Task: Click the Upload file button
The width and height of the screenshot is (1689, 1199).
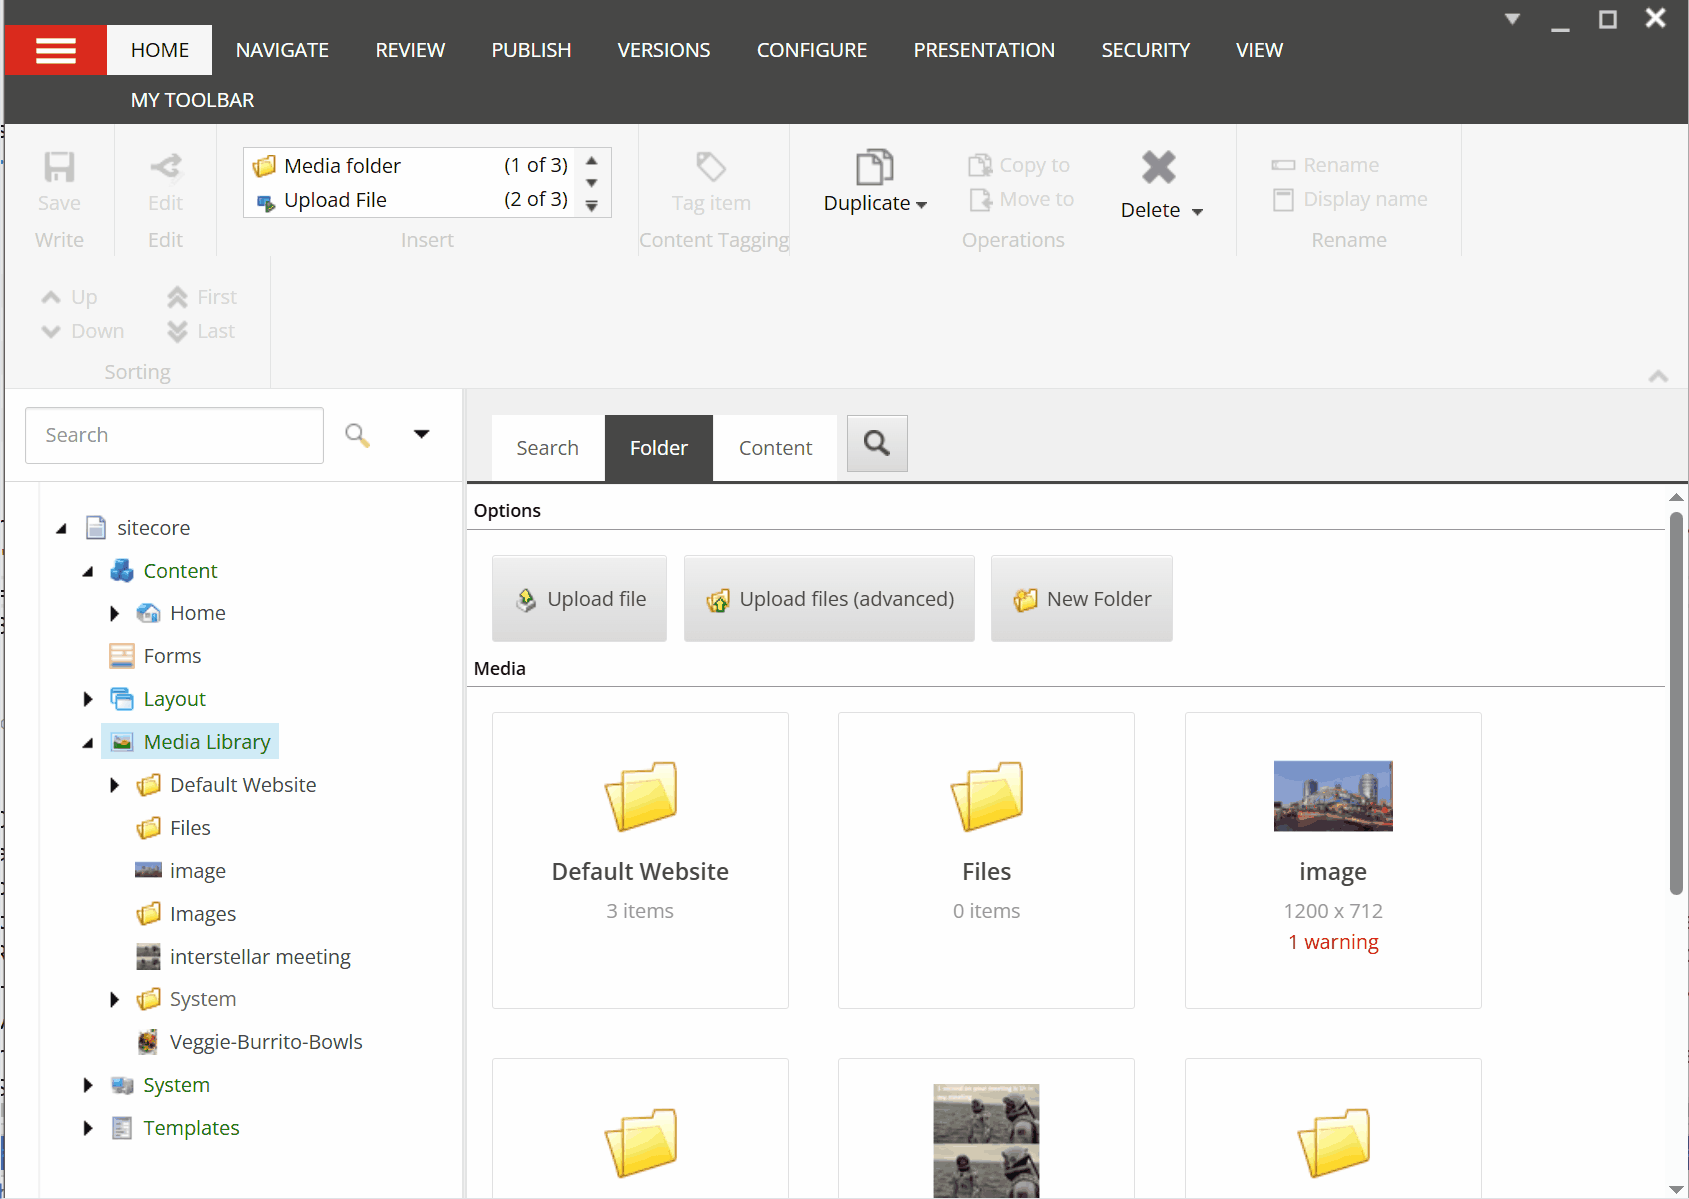Action: pos(580,599)
